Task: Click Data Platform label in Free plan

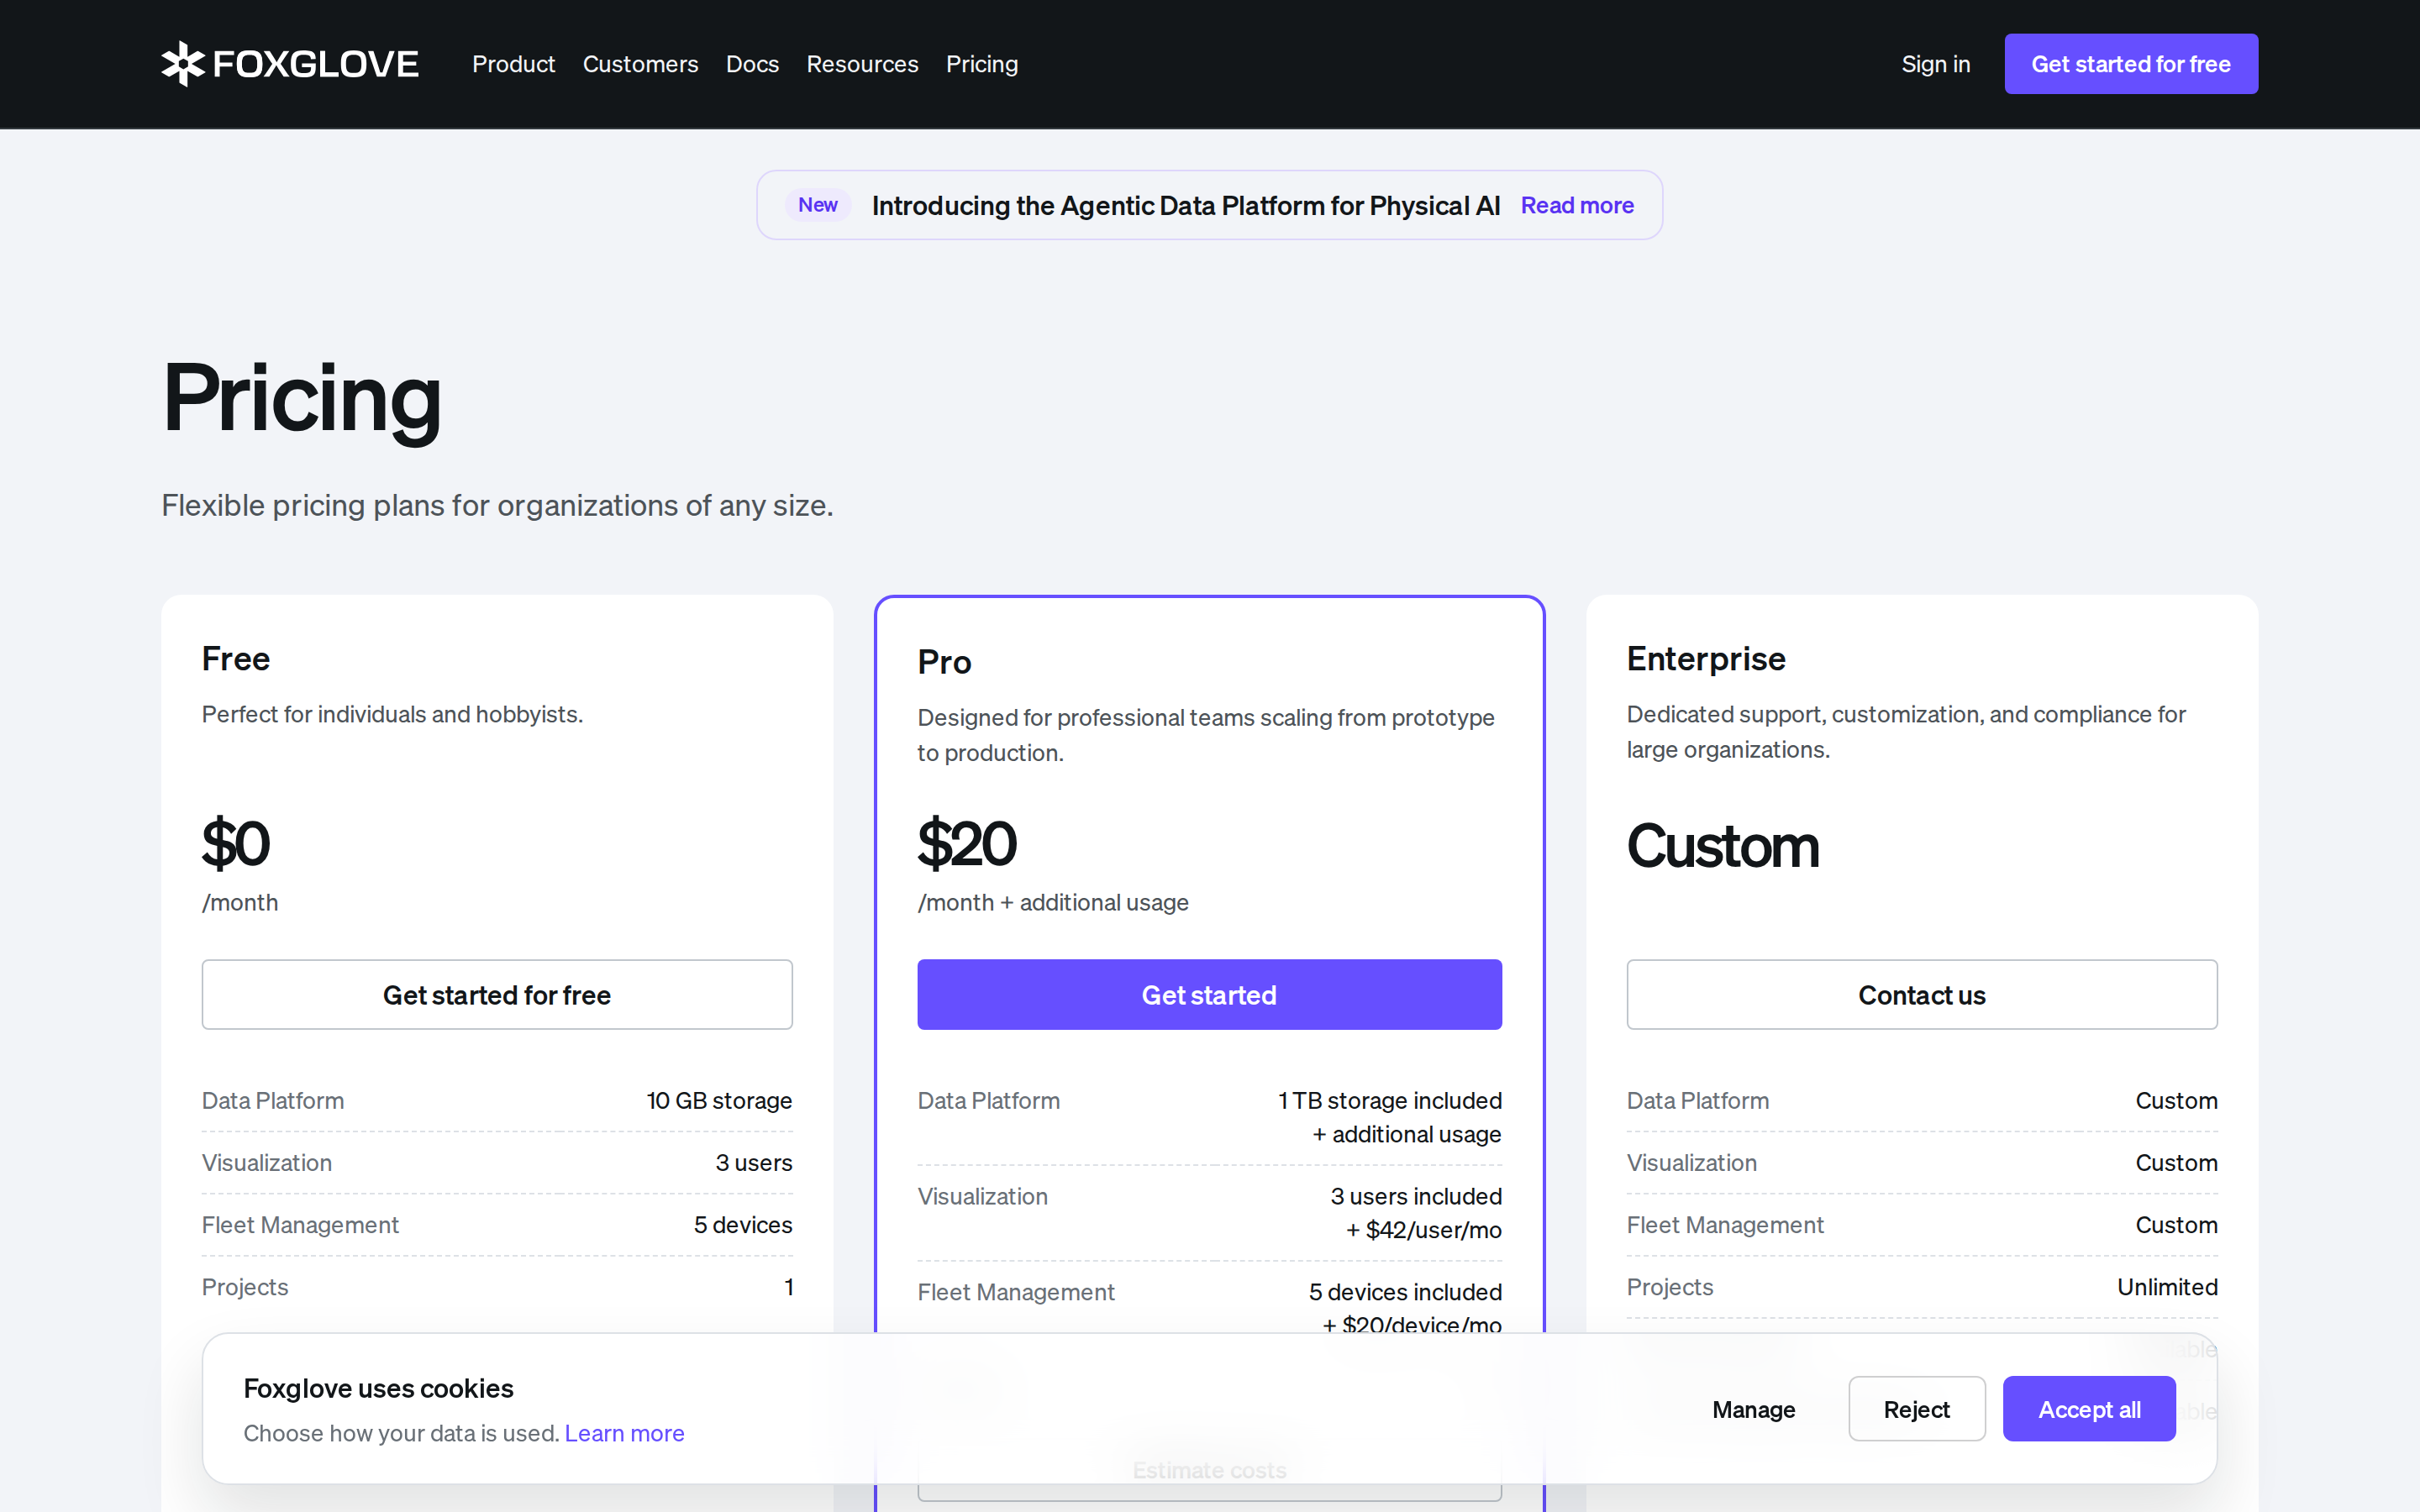Action: 272,1100
